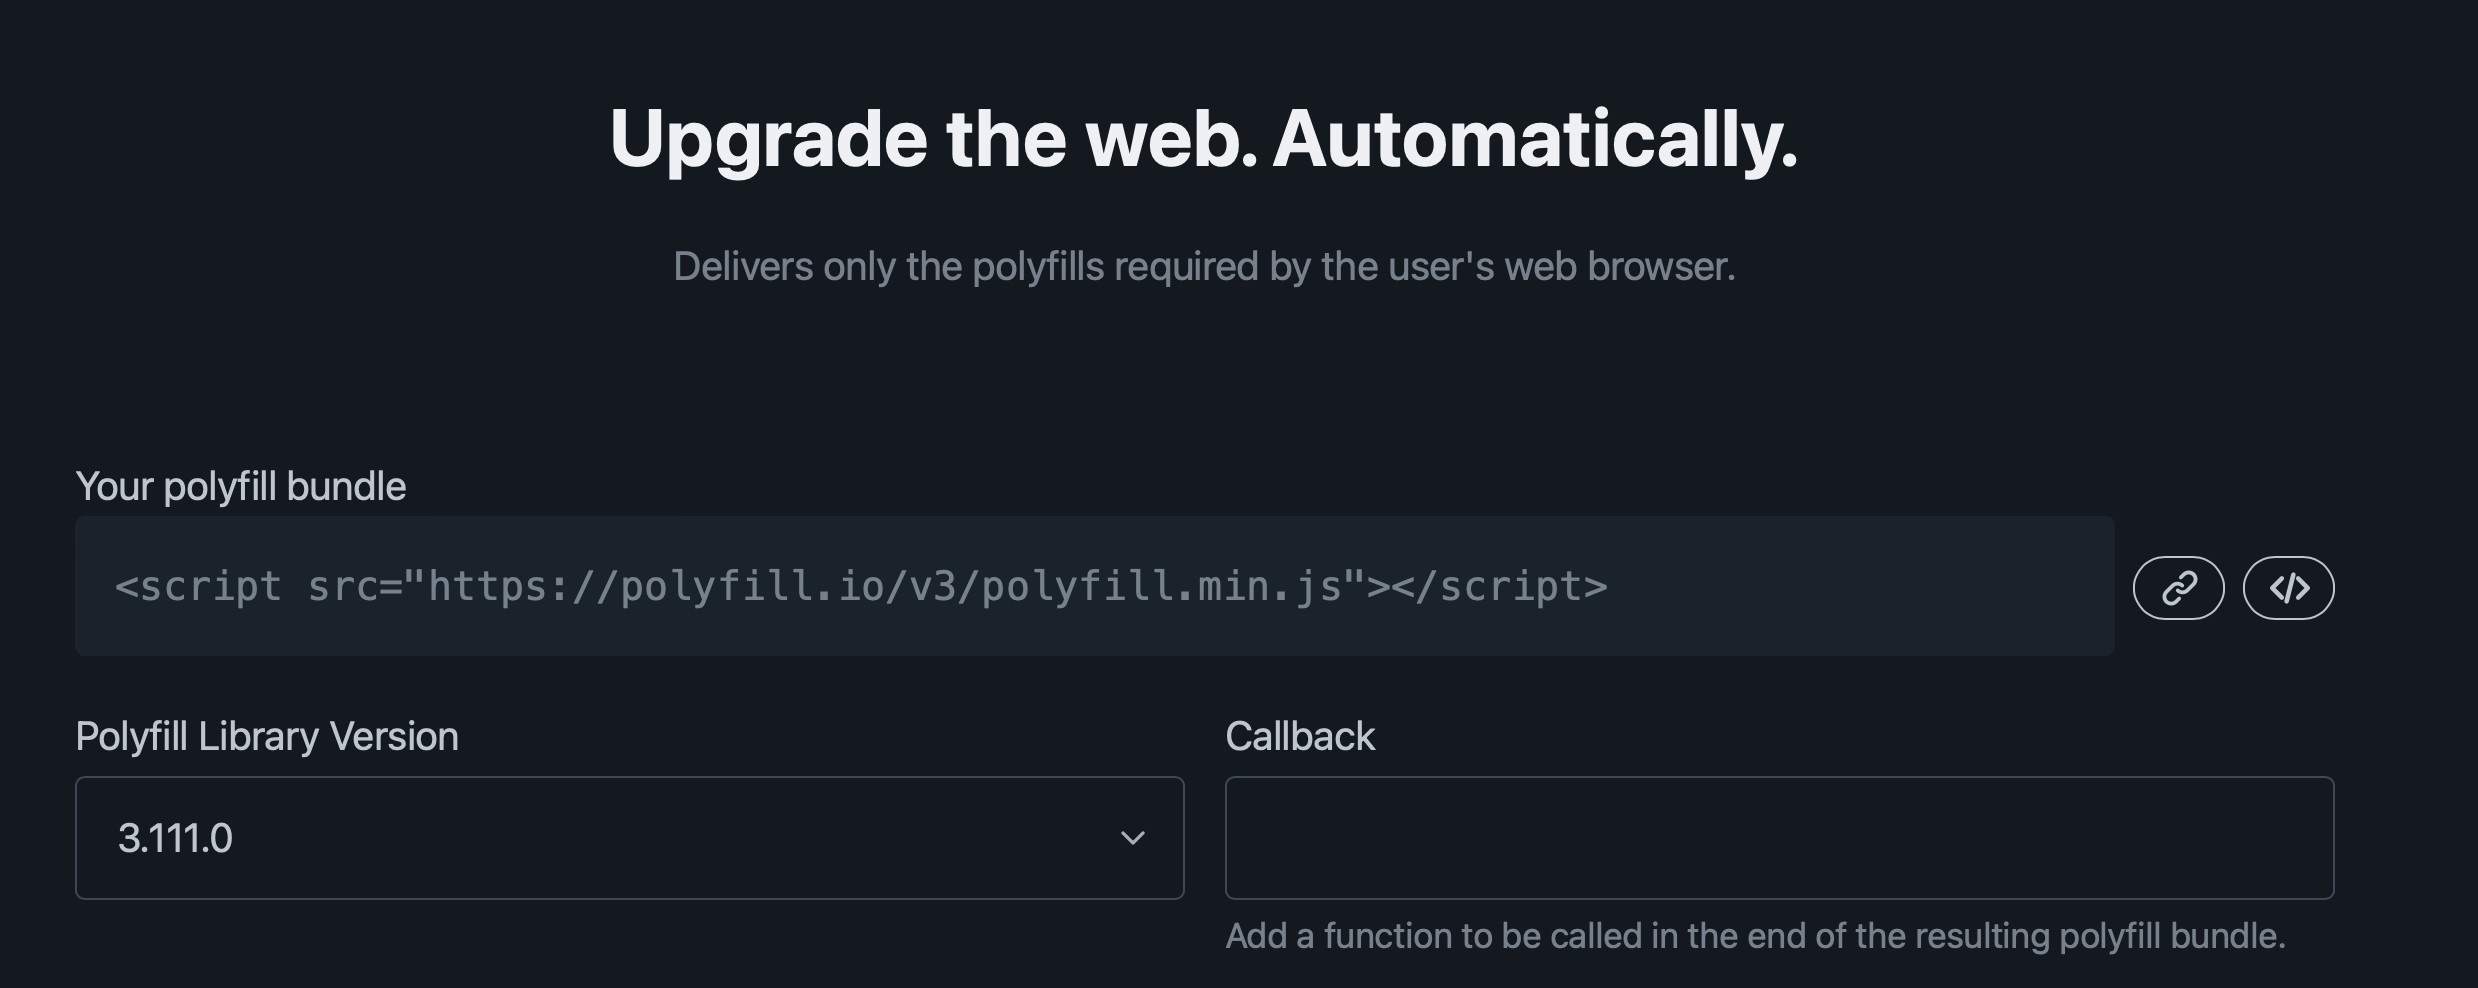Click the "Polyfill Library Version" label
This screenshot has height=988, width=2478.
[267, 737]
